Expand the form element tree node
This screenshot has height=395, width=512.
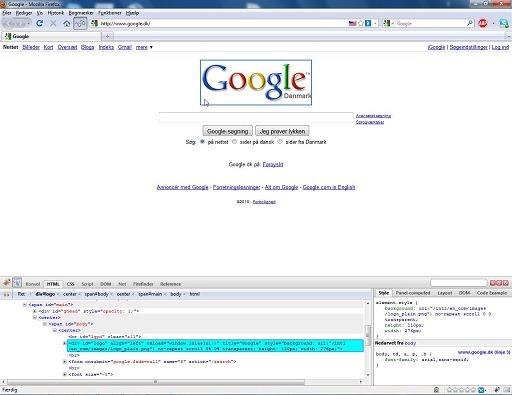point(64,362)
